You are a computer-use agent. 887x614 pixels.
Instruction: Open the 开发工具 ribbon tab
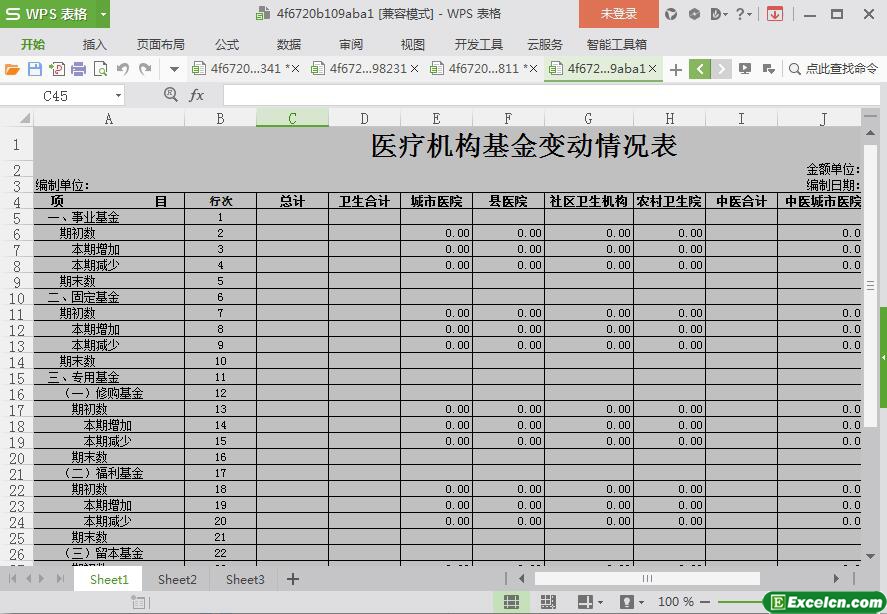click(479, 44)
